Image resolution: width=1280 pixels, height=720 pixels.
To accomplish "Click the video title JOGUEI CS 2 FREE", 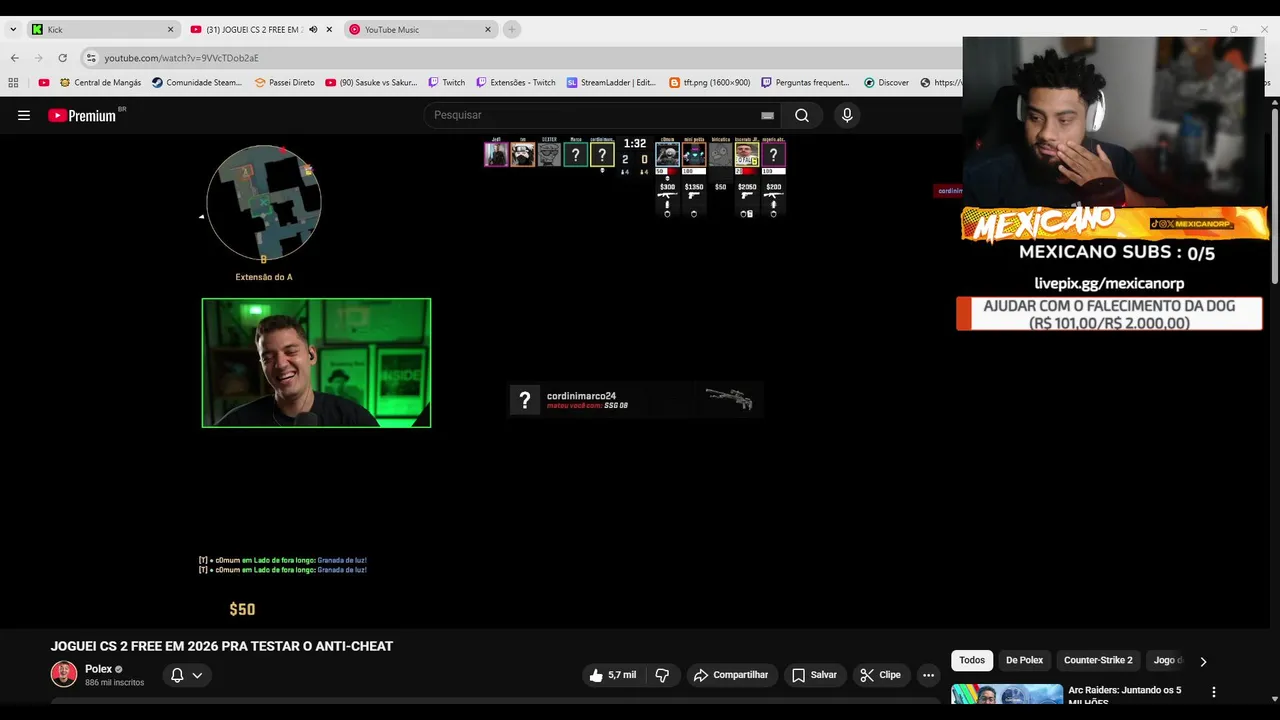I will [x=222, y=646].
